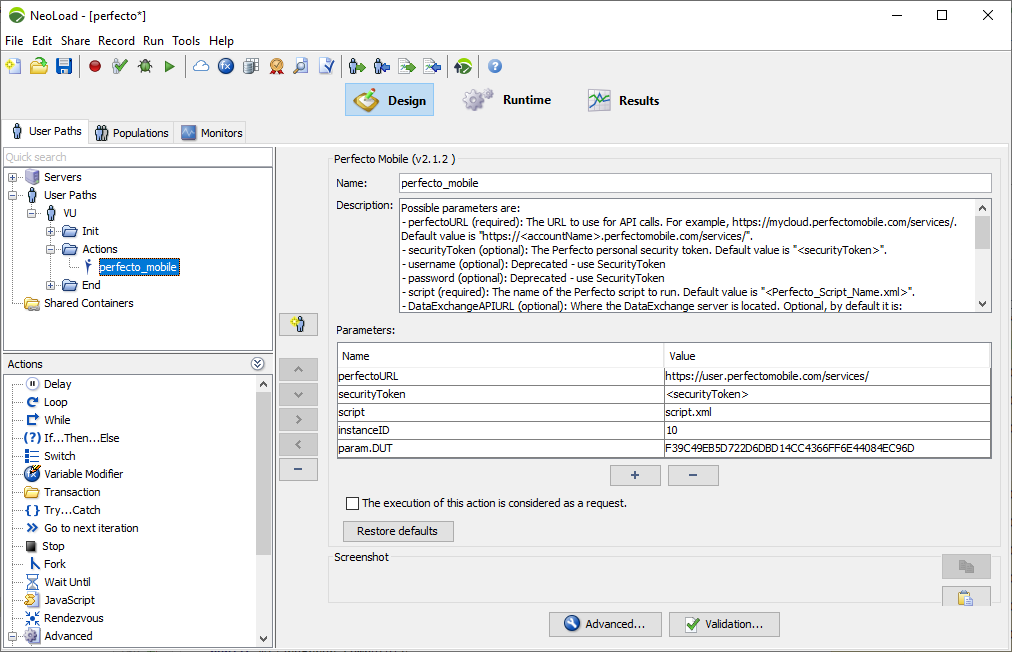Copy screenshot using copy icon button
Screen dimensions: 1012x652
(966, 566)
